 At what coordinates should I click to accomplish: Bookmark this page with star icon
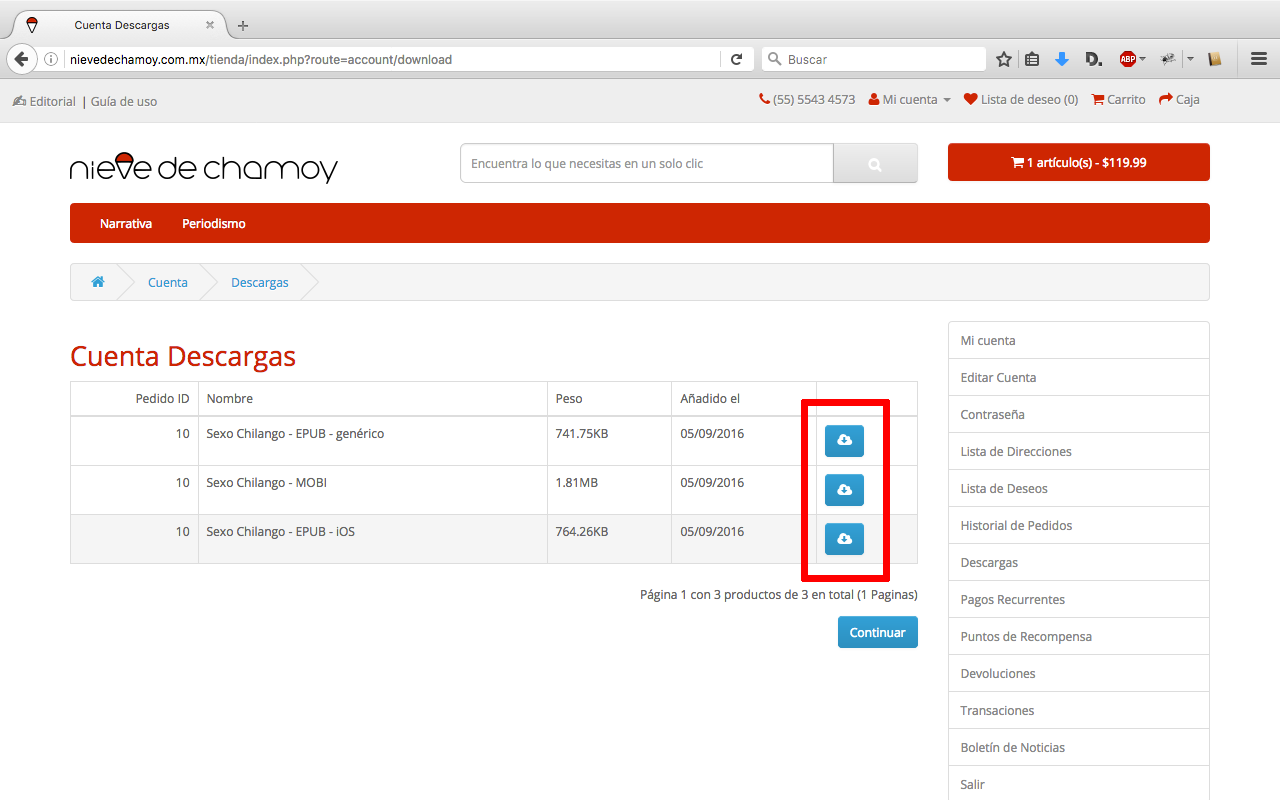[x=1004, y=59]
